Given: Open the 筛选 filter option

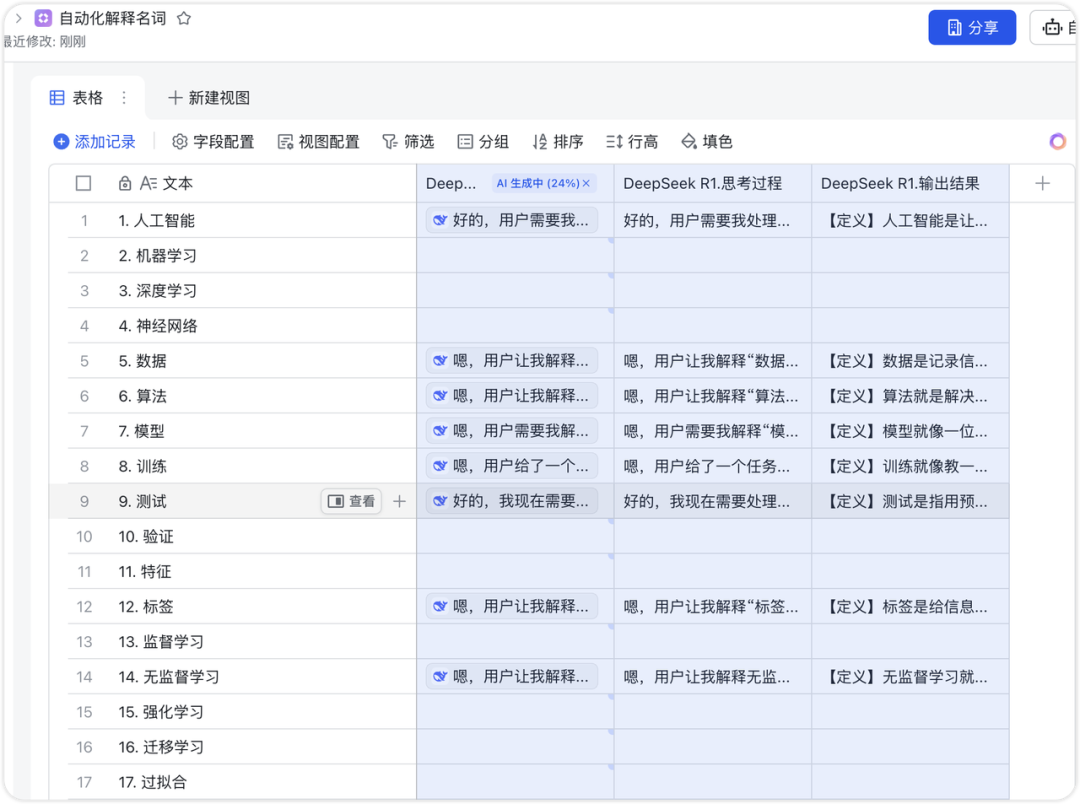Looking at the screenshot, I should 408,142.
